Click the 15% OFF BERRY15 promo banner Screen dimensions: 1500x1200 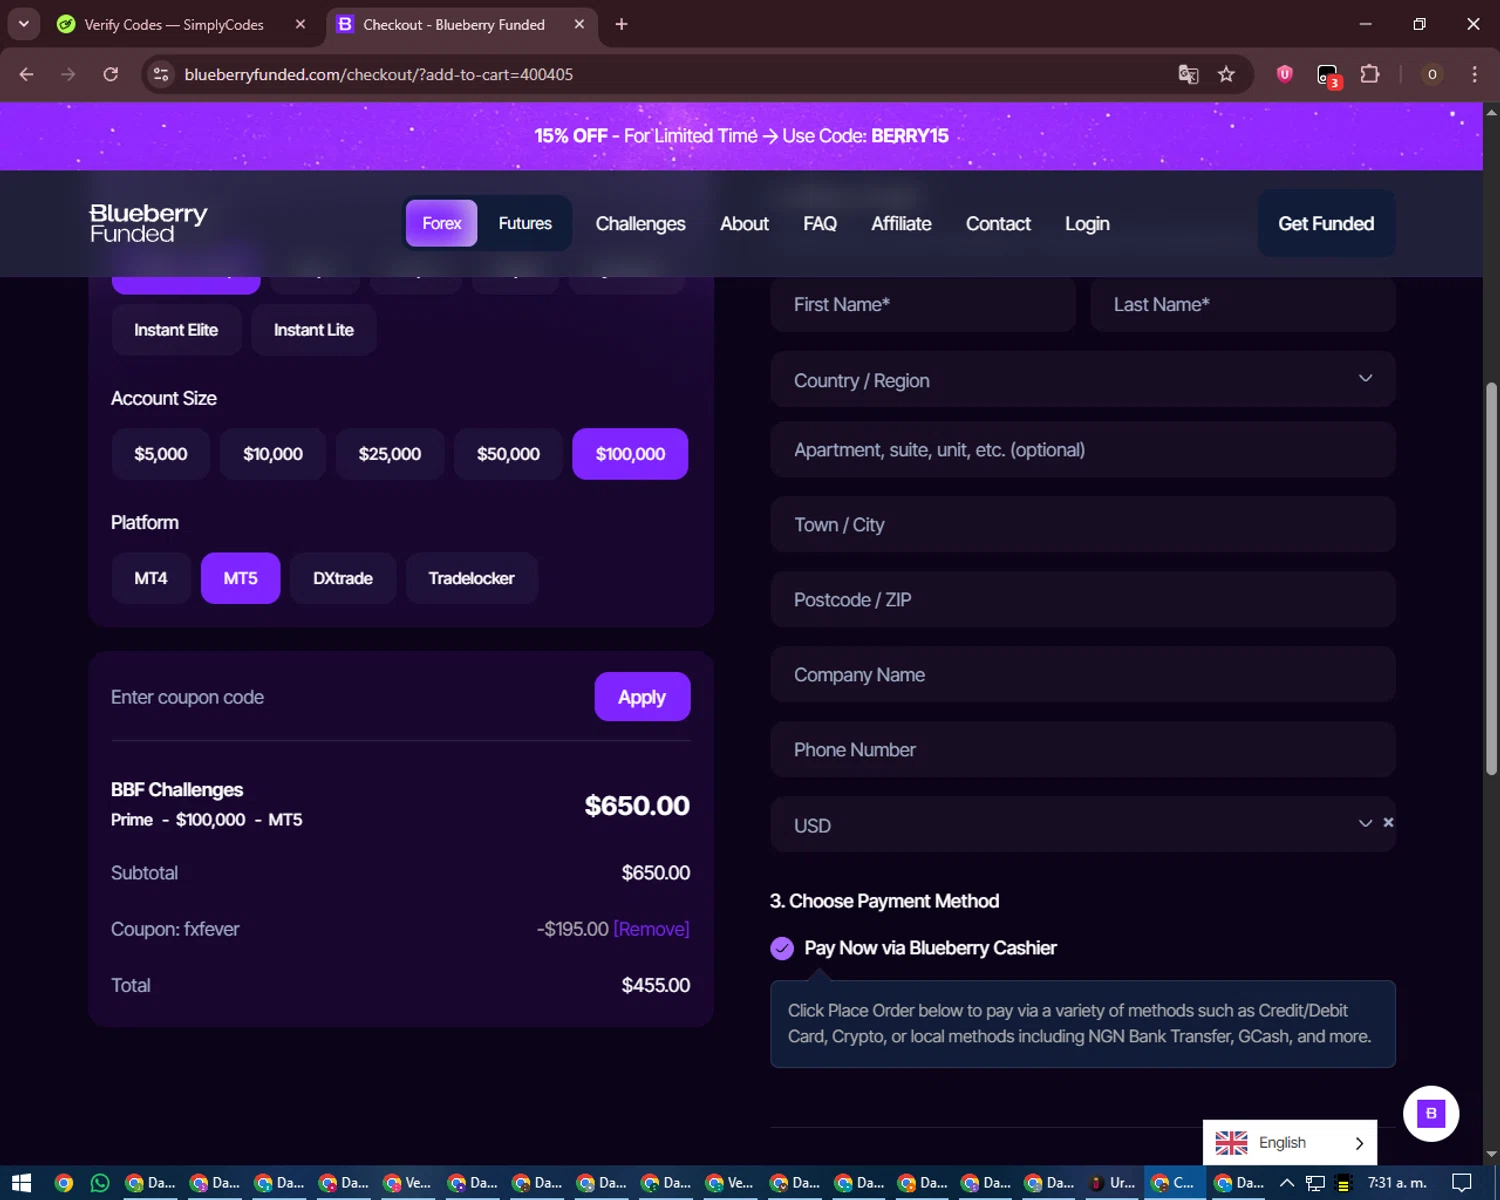741,136
